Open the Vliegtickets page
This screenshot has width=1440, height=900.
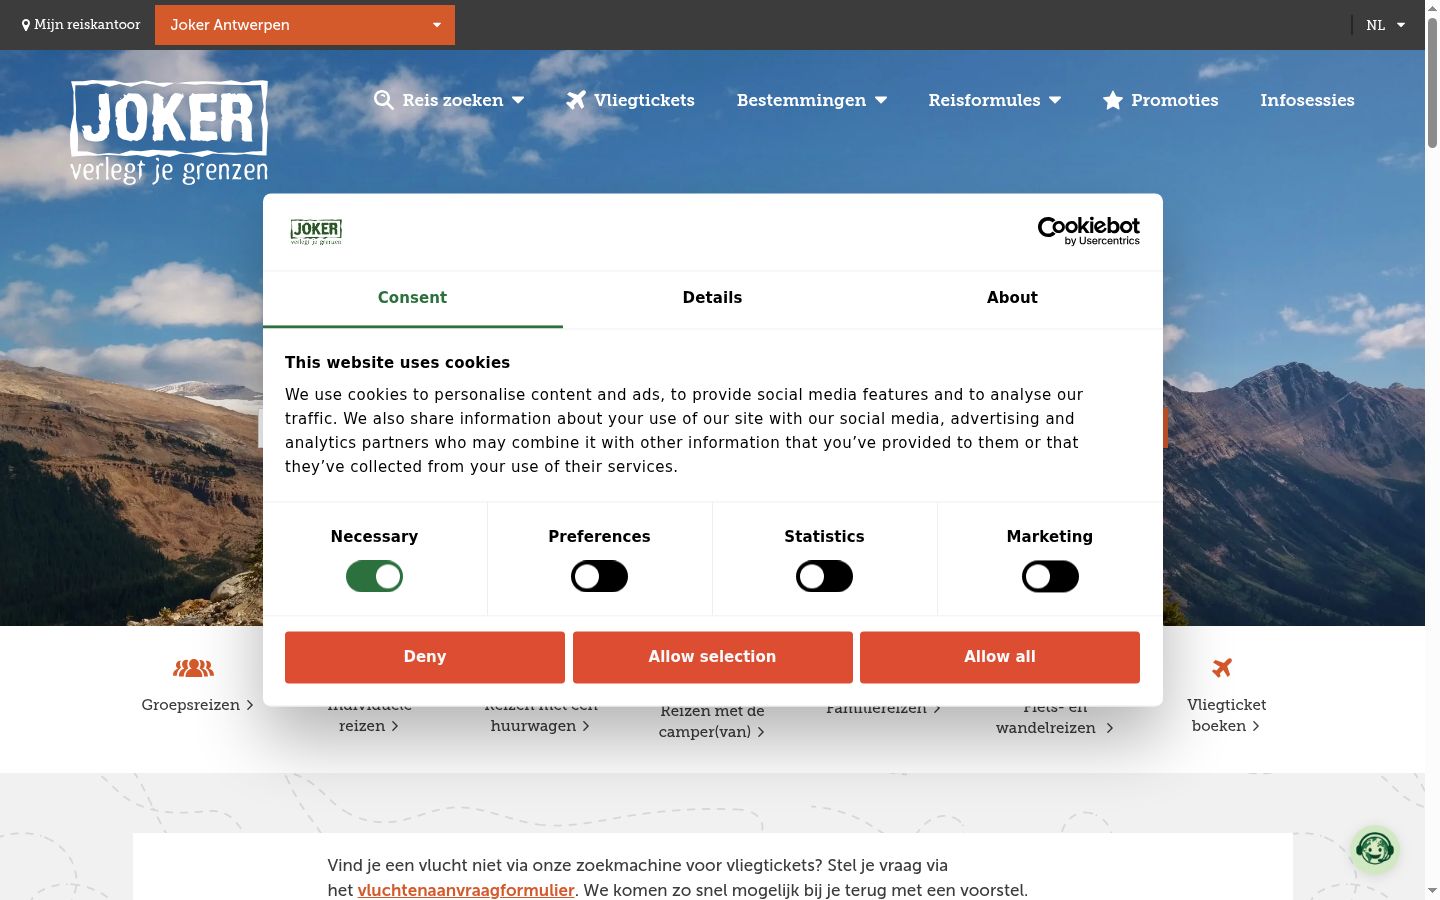[x=630, y=100]
